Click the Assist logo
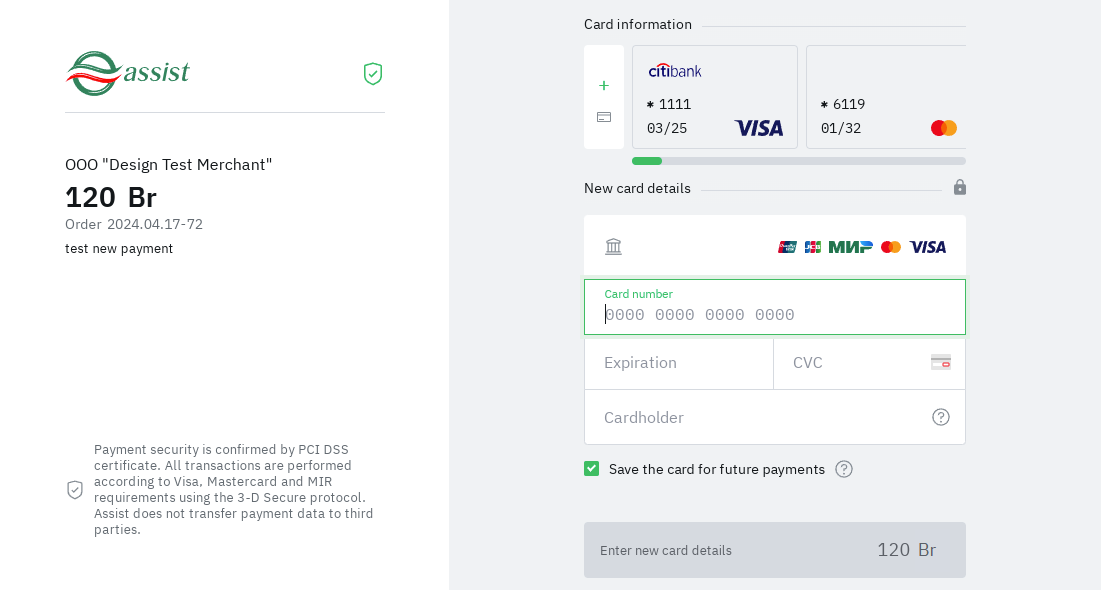The height and width of the screenshot is (590, 1101). (x=128, y=73)
